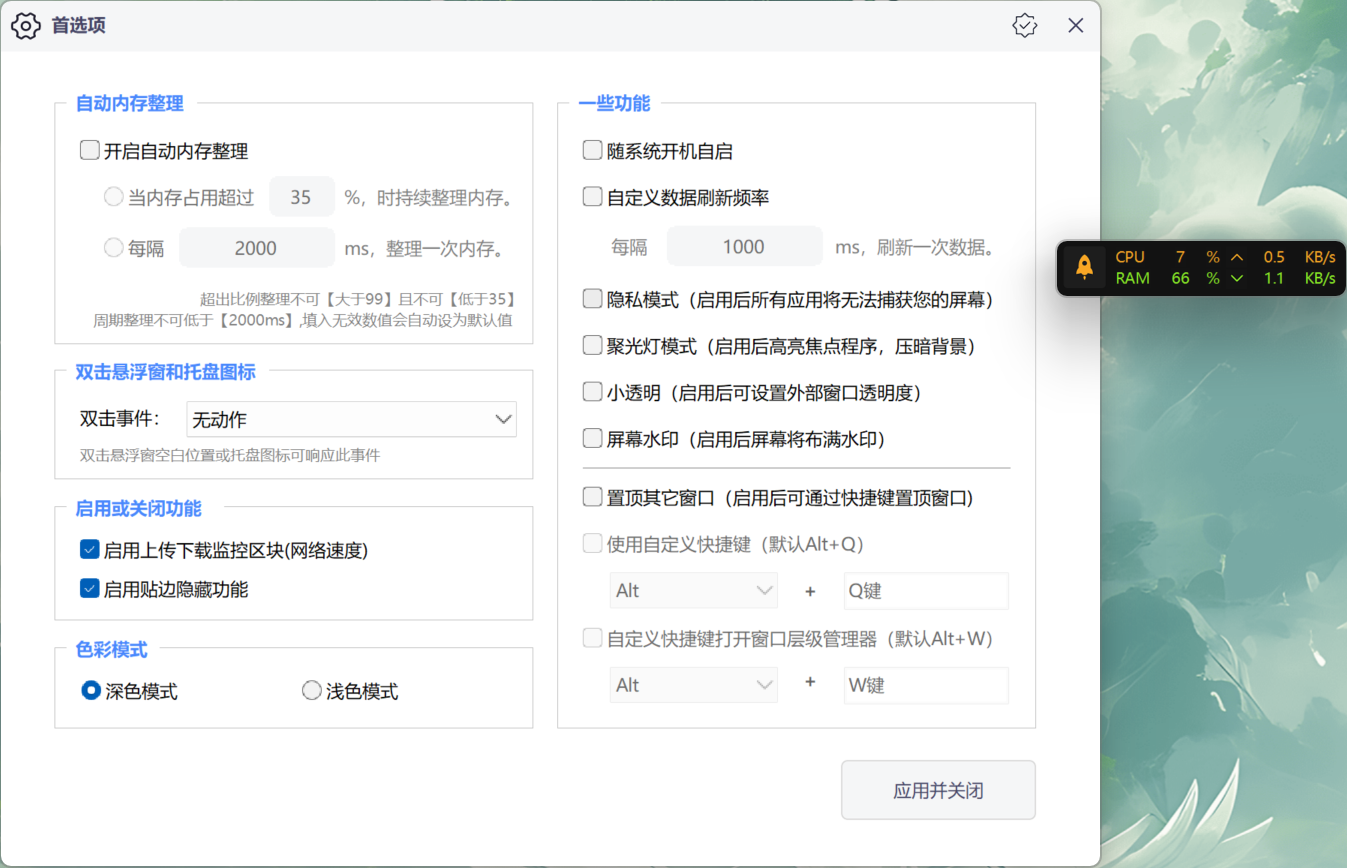Image resolution: width=1347 pixels, height=868 pixels.
Task: Click the badge icon near the close button
Action: (x=1024, y=25)
